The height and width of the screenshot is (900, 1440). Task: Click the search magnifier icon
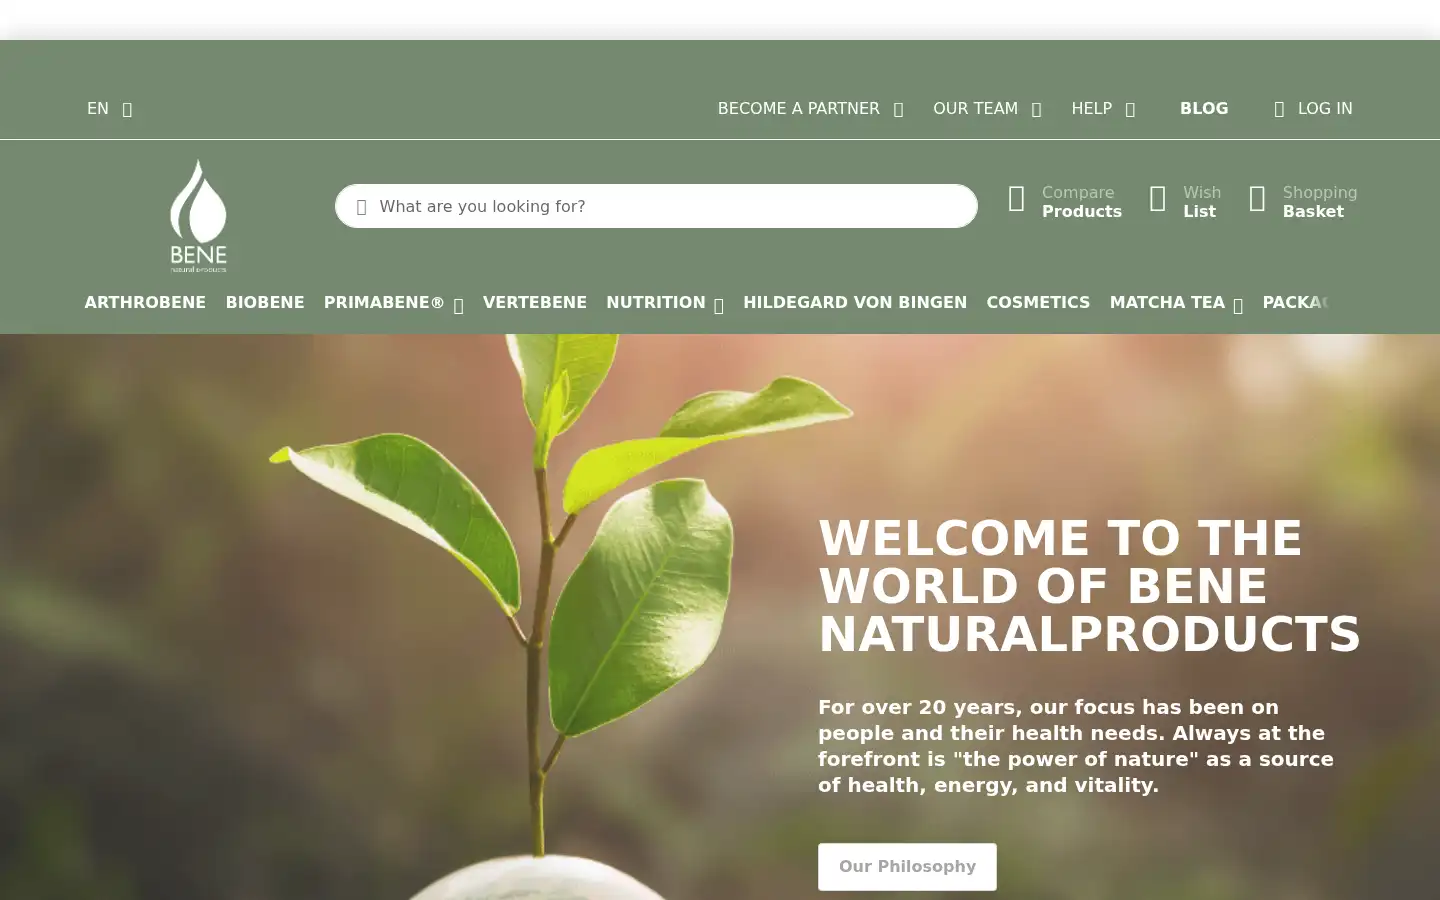tap(361, 207)
